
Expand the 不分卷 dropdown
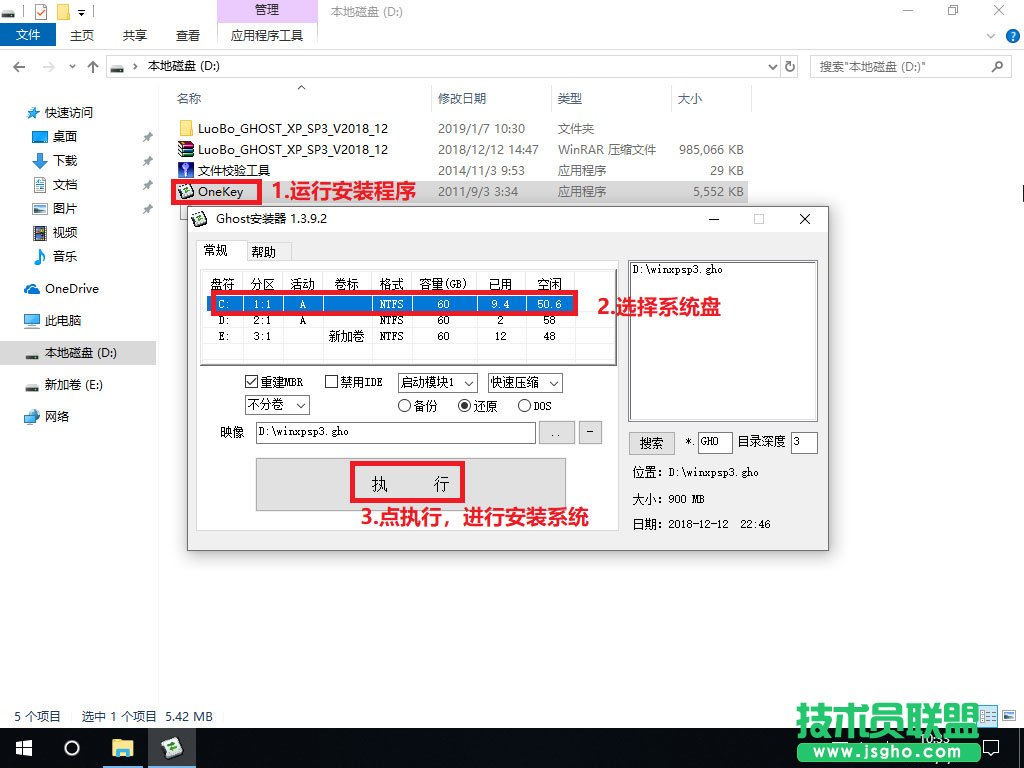click(x=277, y=405)
